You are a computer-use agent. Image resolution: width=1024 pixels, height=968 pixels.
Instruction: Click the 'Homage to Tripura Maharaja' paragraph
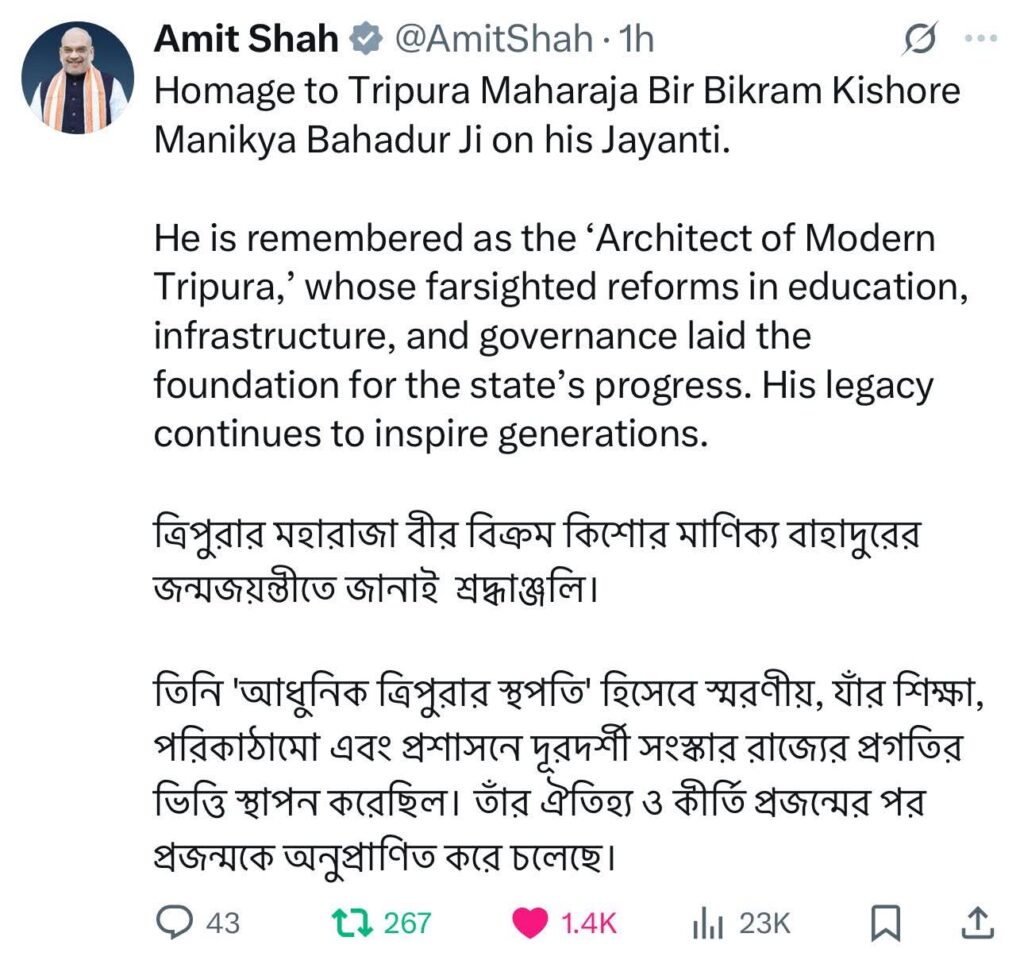[x=557, y=115]
